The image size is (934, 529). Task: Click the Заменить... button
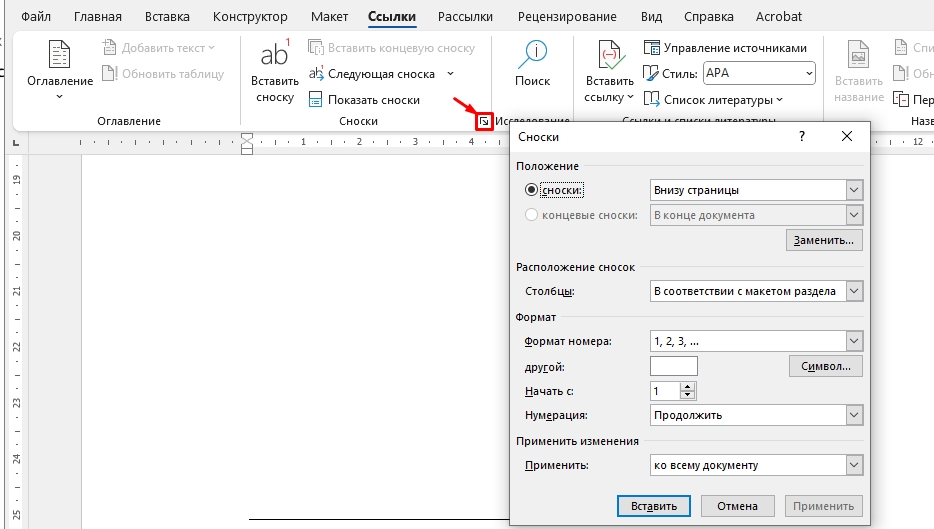824,240
